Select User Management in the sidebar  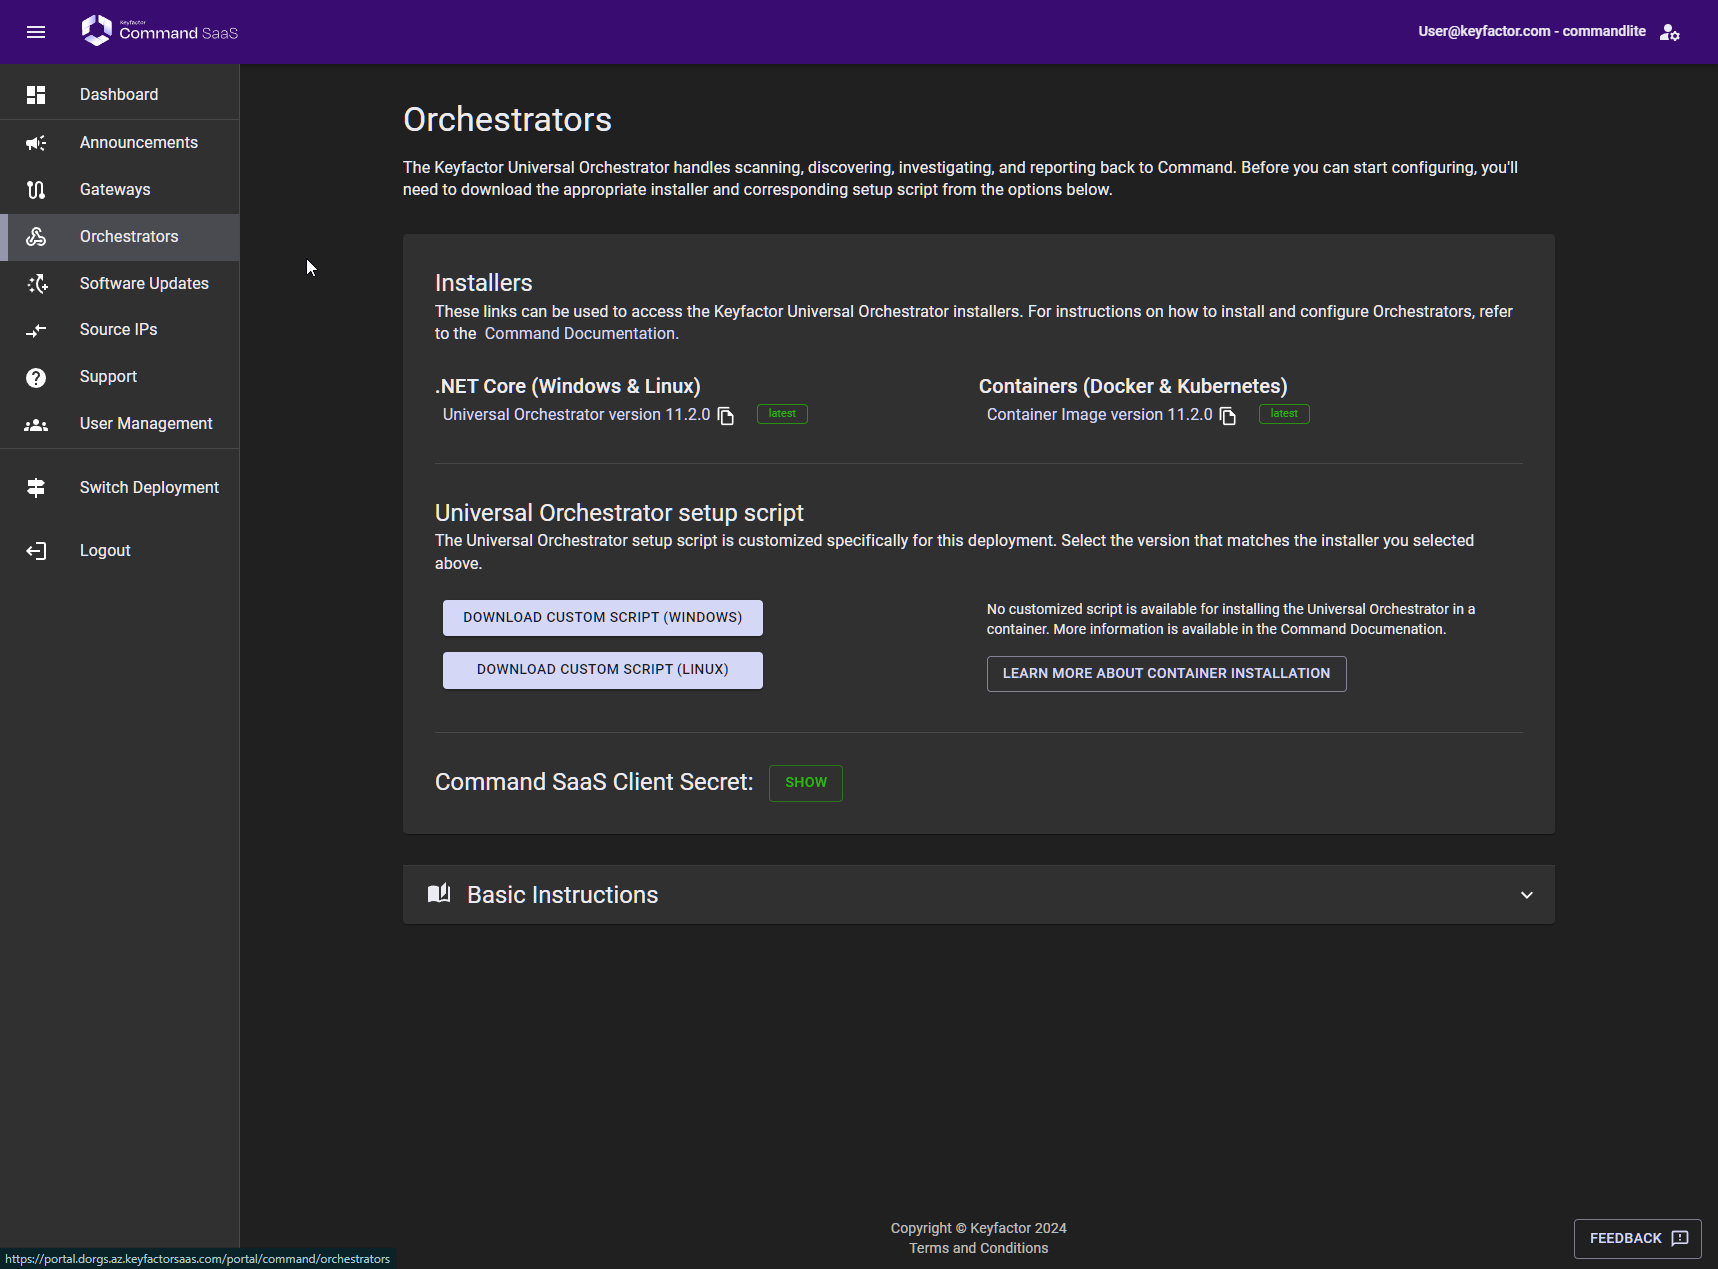click(x=146, y=424)
